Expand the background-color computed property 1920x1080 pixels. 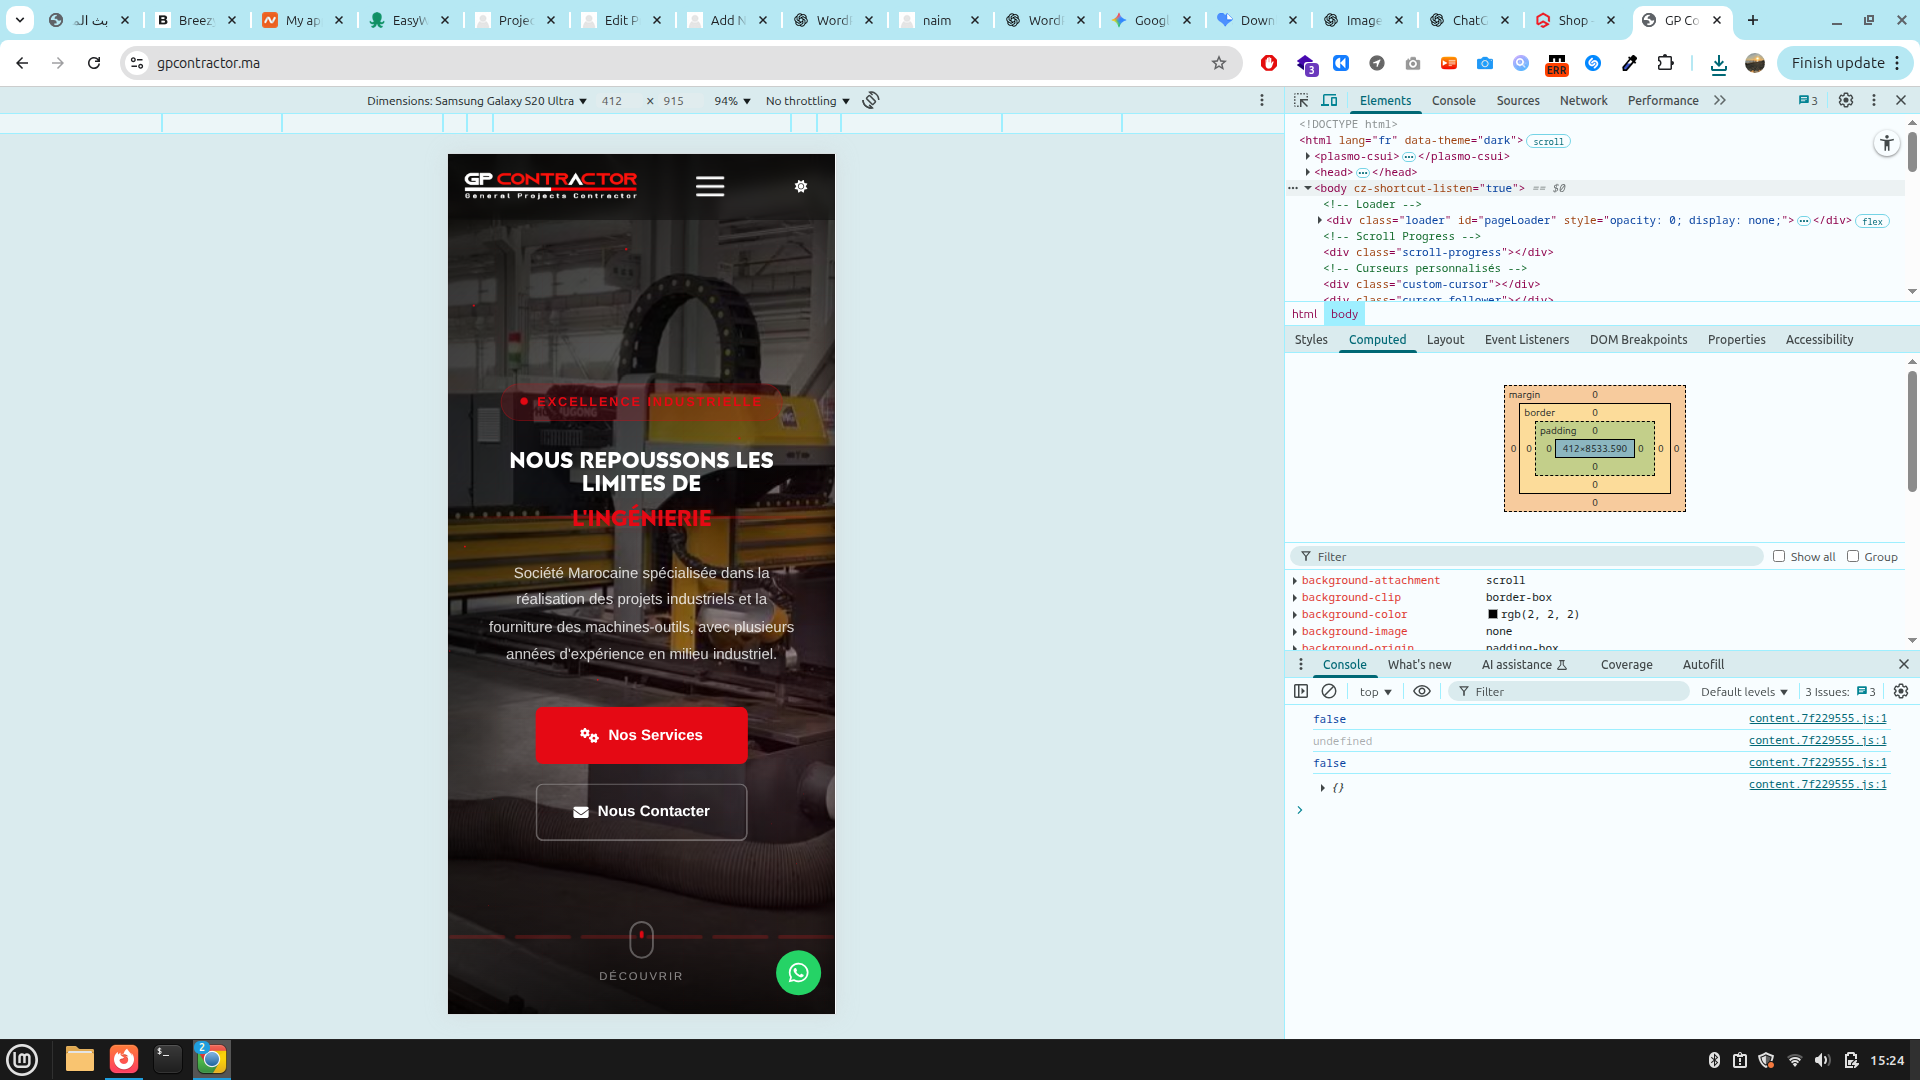point(1295,615)
